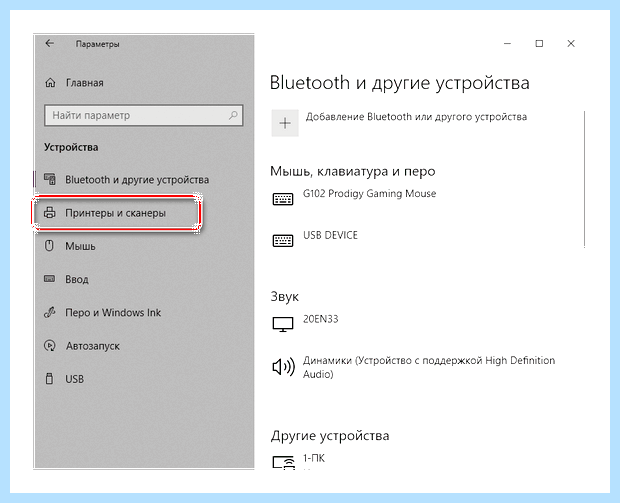This screenshot has height=503, width=620.
Task: Select the USB DEVICE keyboard icon
Action: coord(283,240)
